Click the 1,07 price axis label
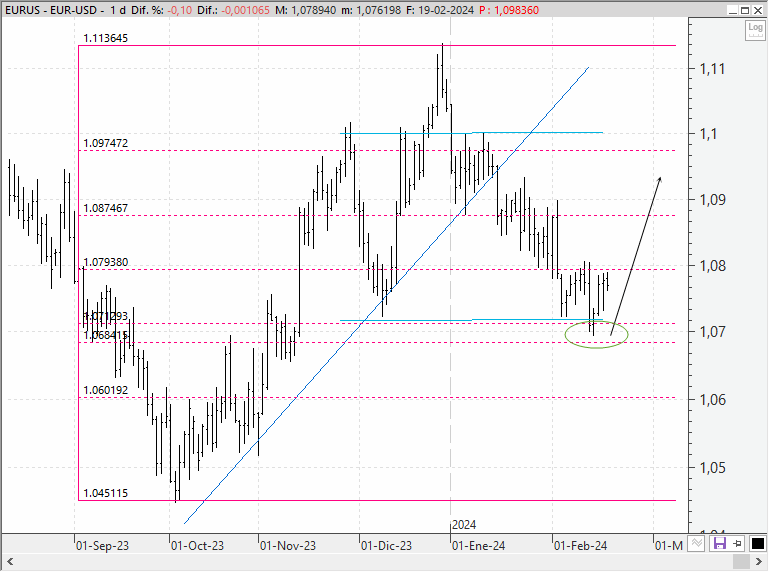 tap(713, 332)
